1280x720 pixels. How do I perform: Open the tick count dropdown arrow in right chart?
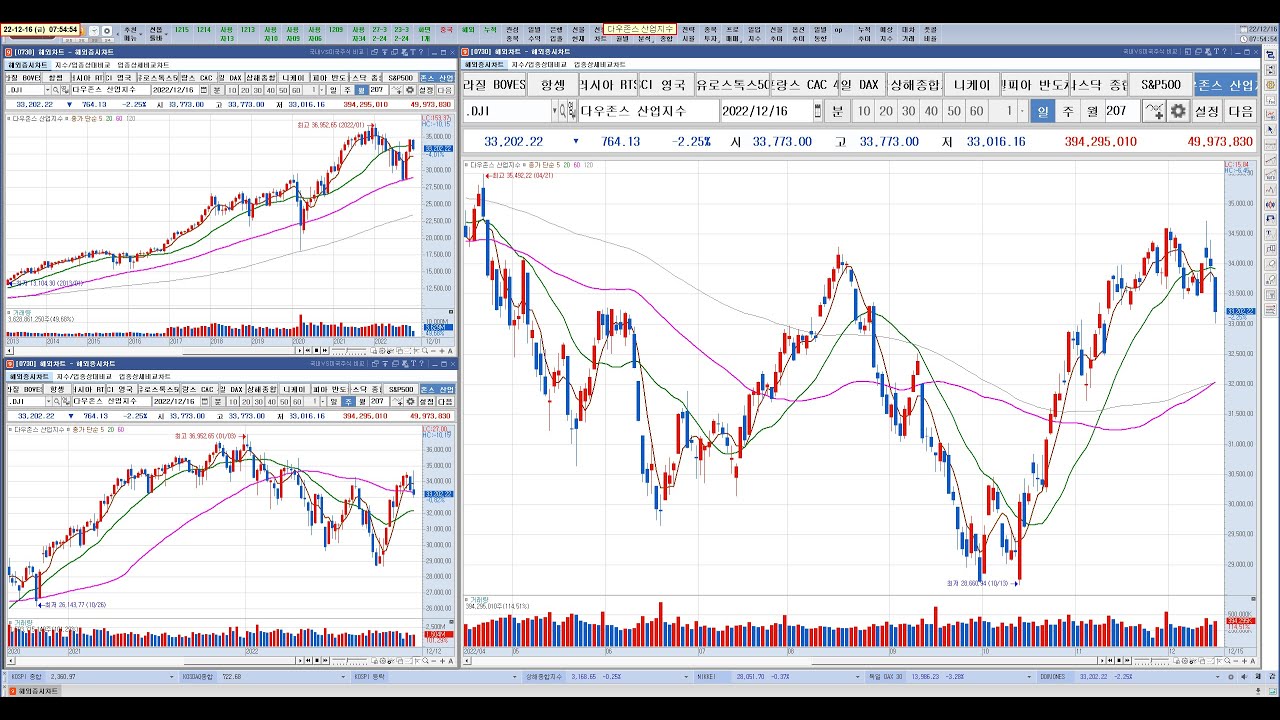(x=1022, y=110)
